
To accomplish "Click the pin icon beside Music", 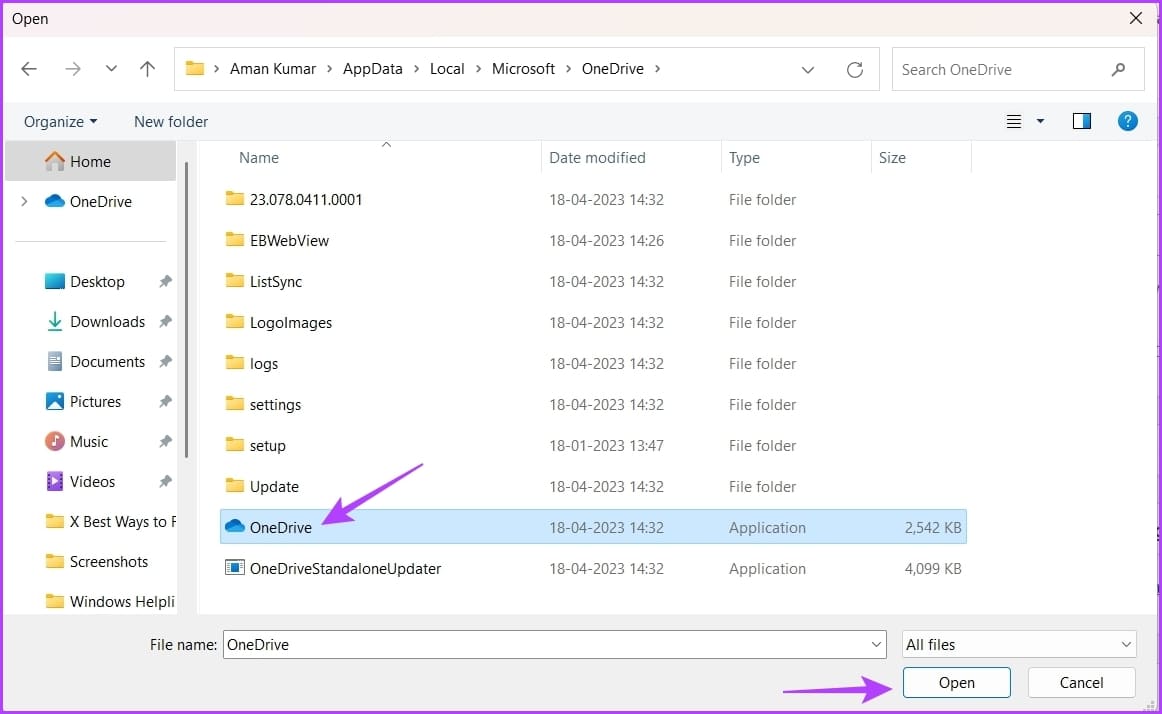I will 165,441.
